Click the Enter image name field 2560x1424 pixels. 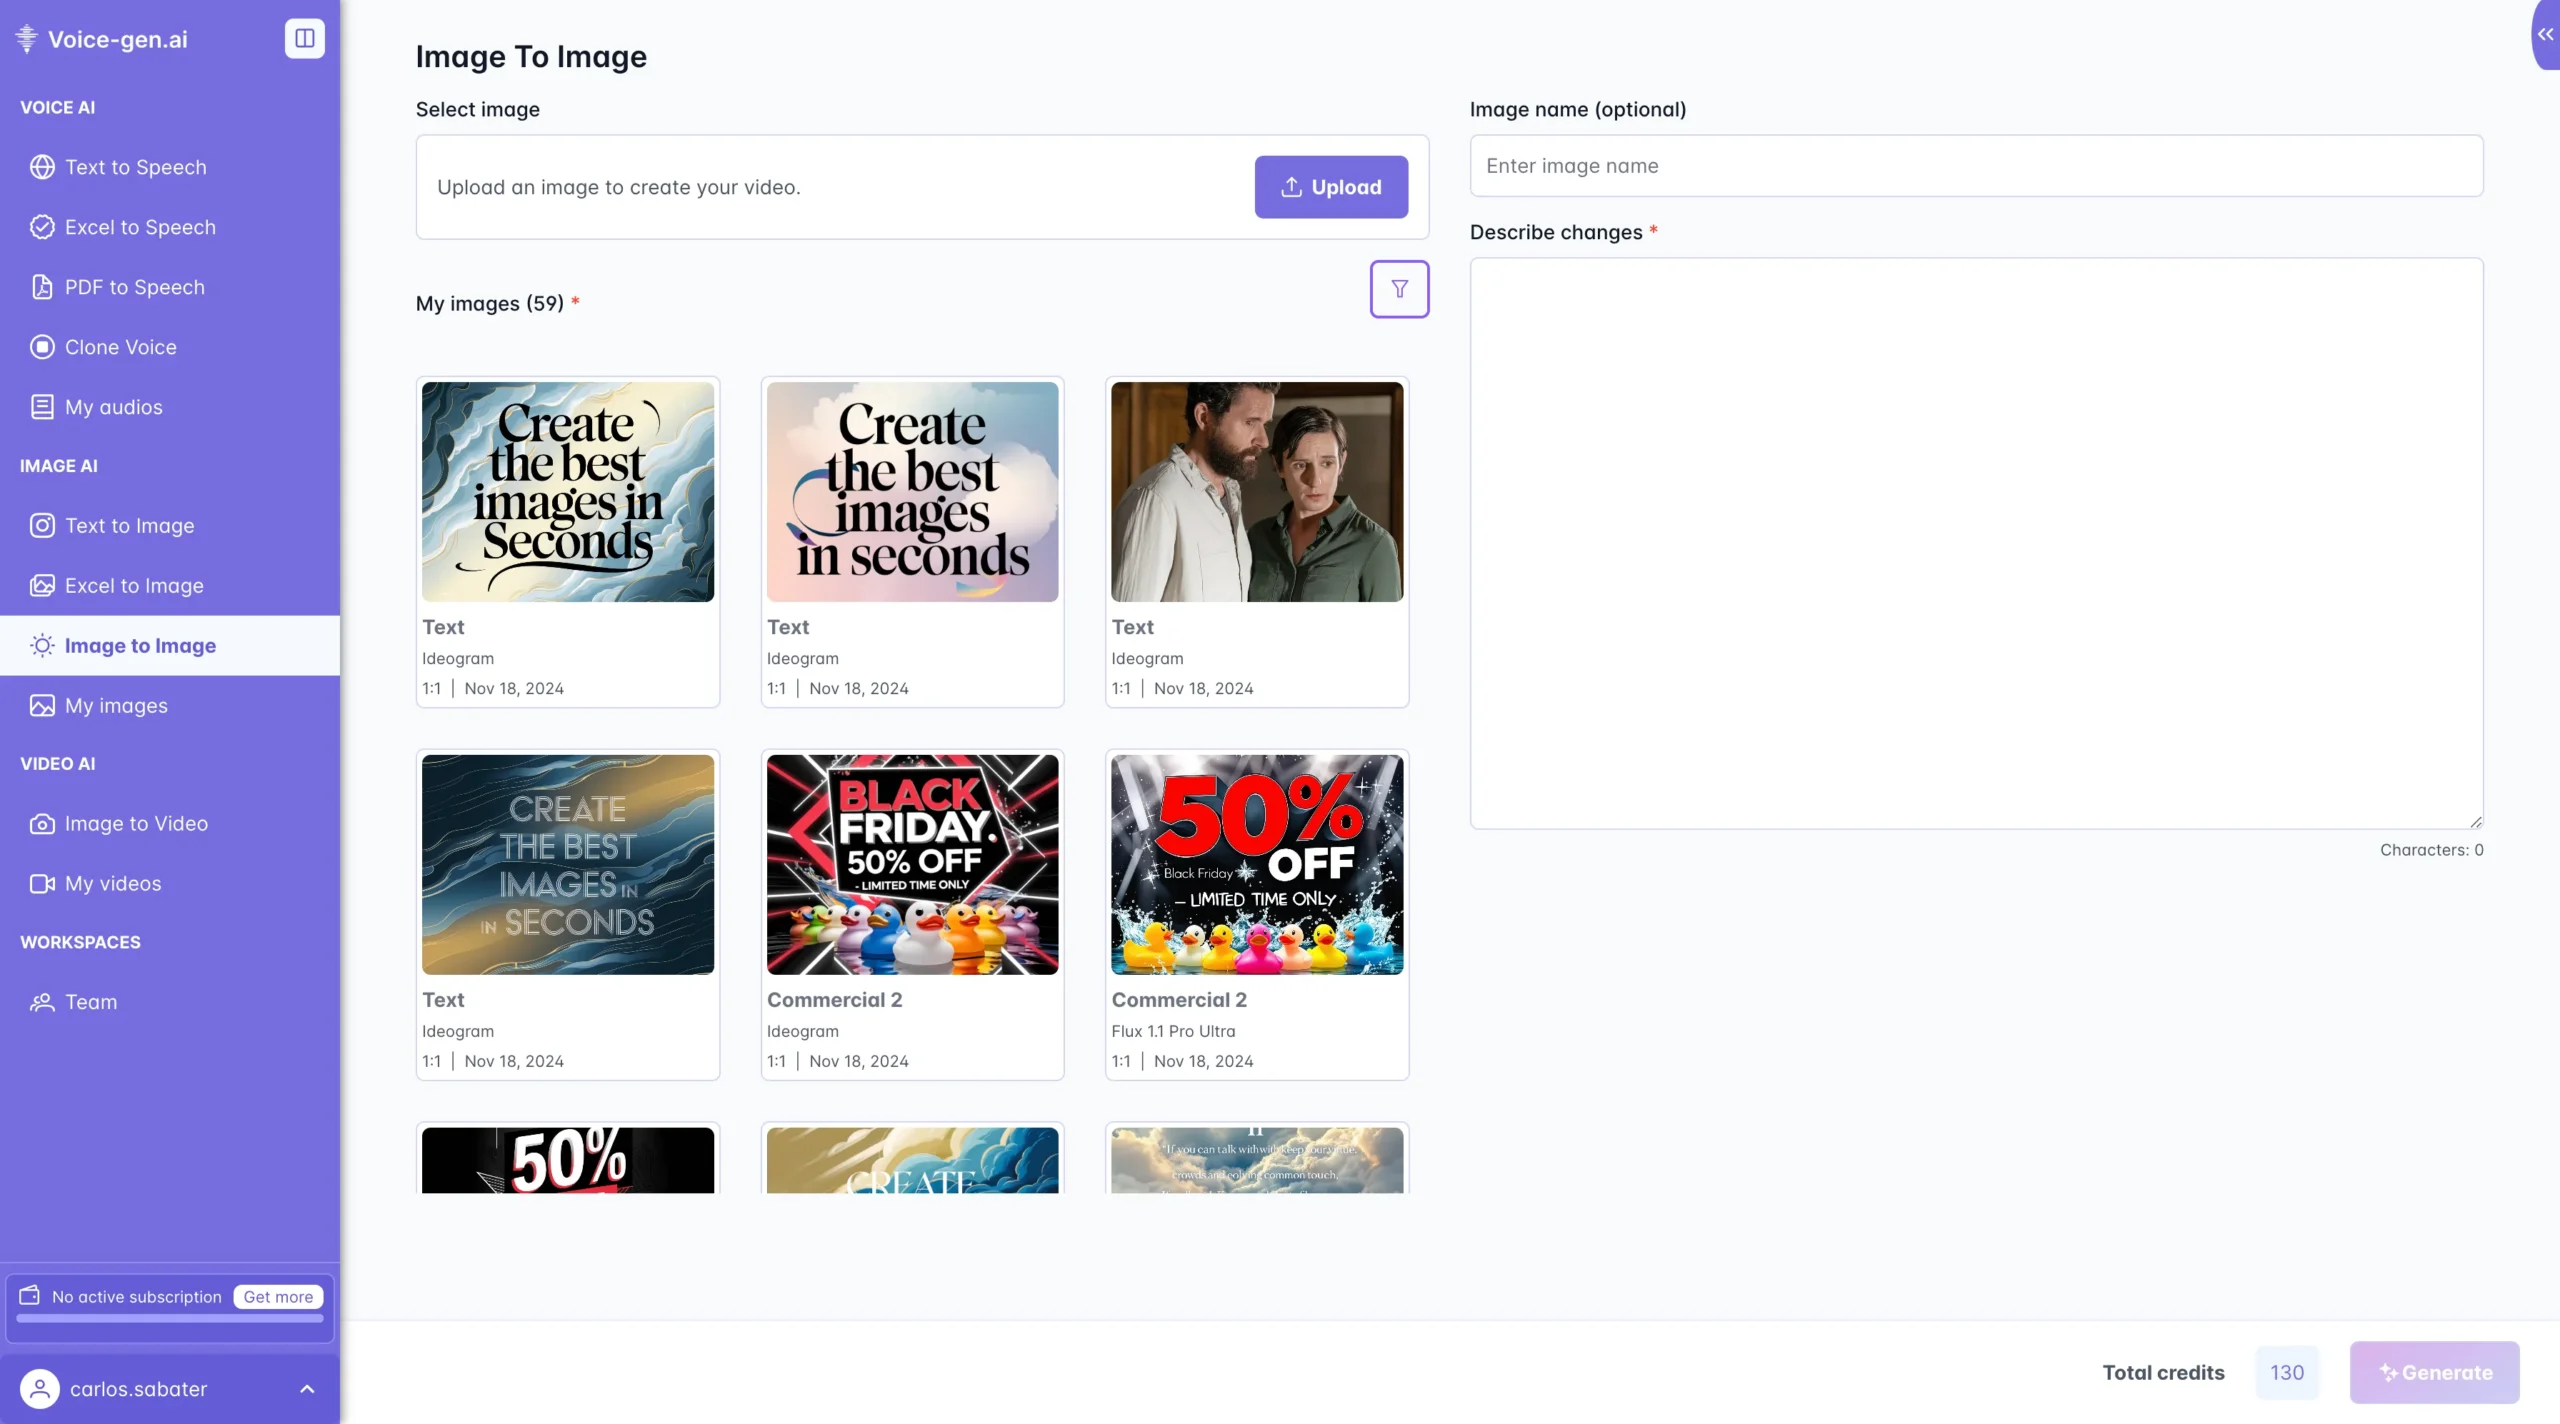point(1976,166)
